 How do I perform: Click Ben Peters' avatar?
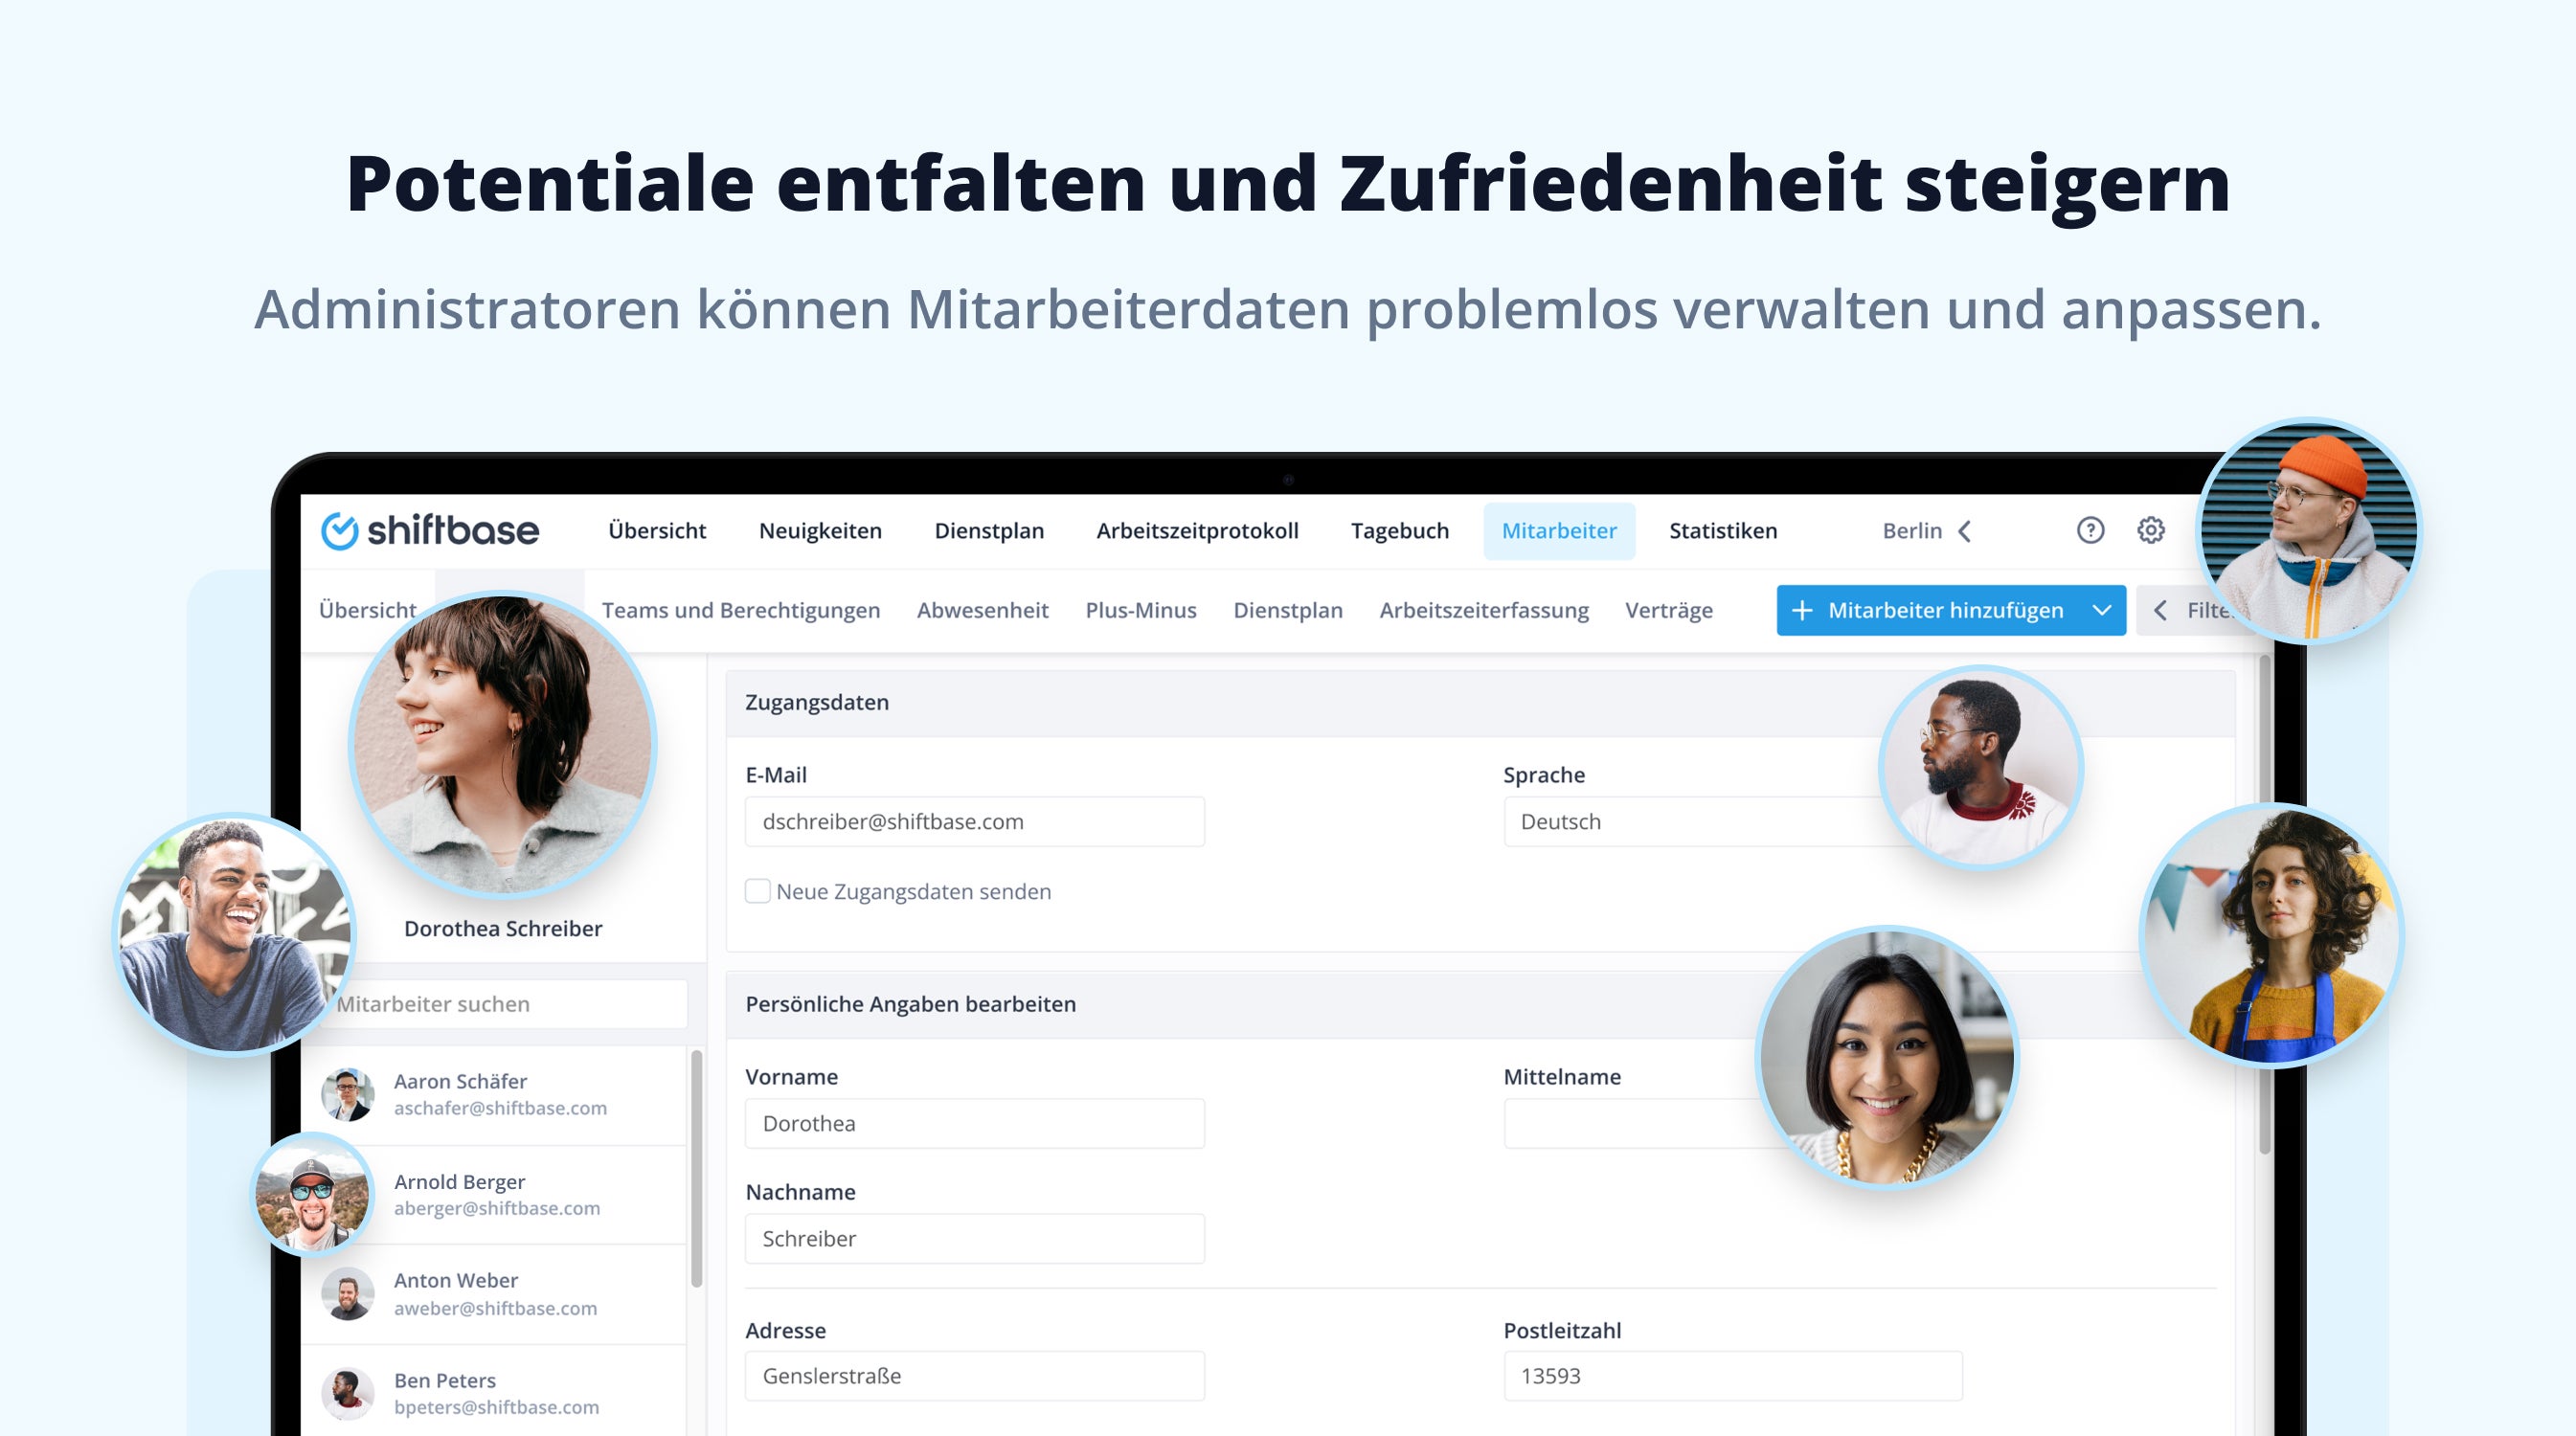pyautogui.click(x=347, y=1393)
